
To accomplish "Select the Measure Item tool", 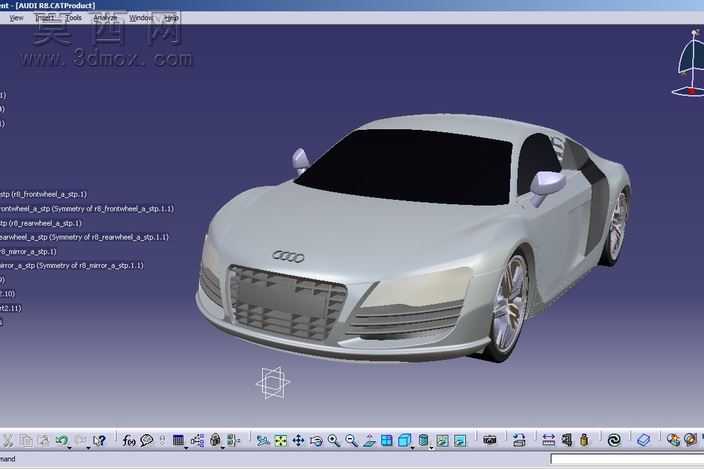I will [x=567, y=441].
